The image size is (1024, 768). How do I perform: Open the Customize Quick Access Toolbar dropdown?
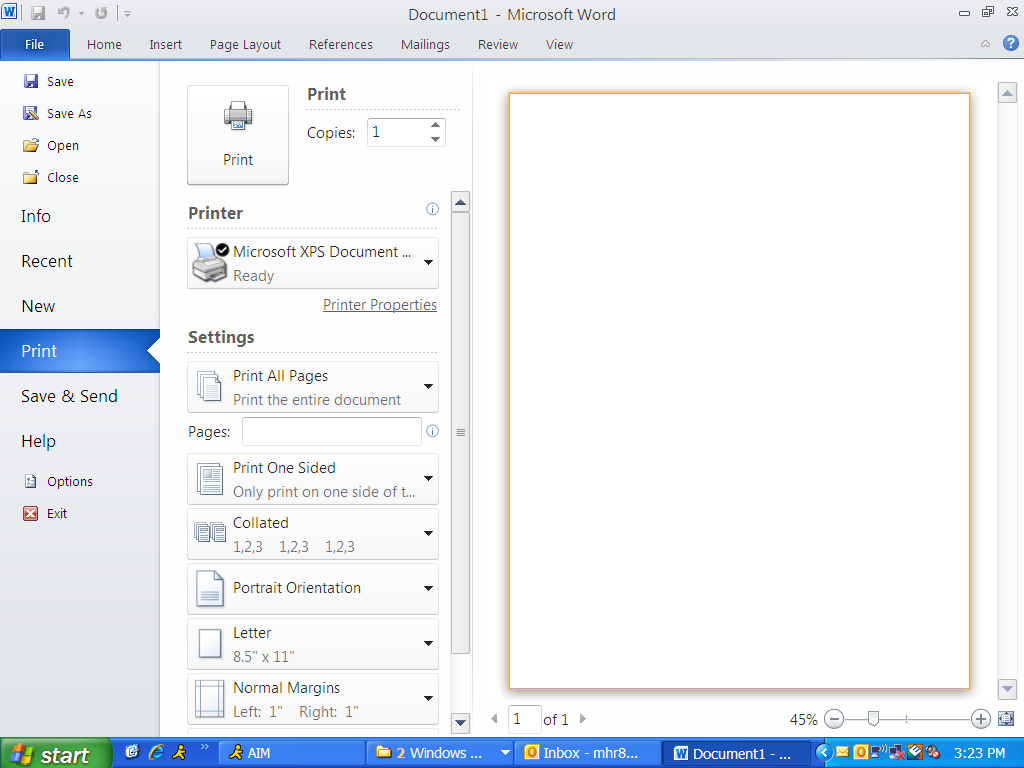pyautogui.click(x=128, y=14)
